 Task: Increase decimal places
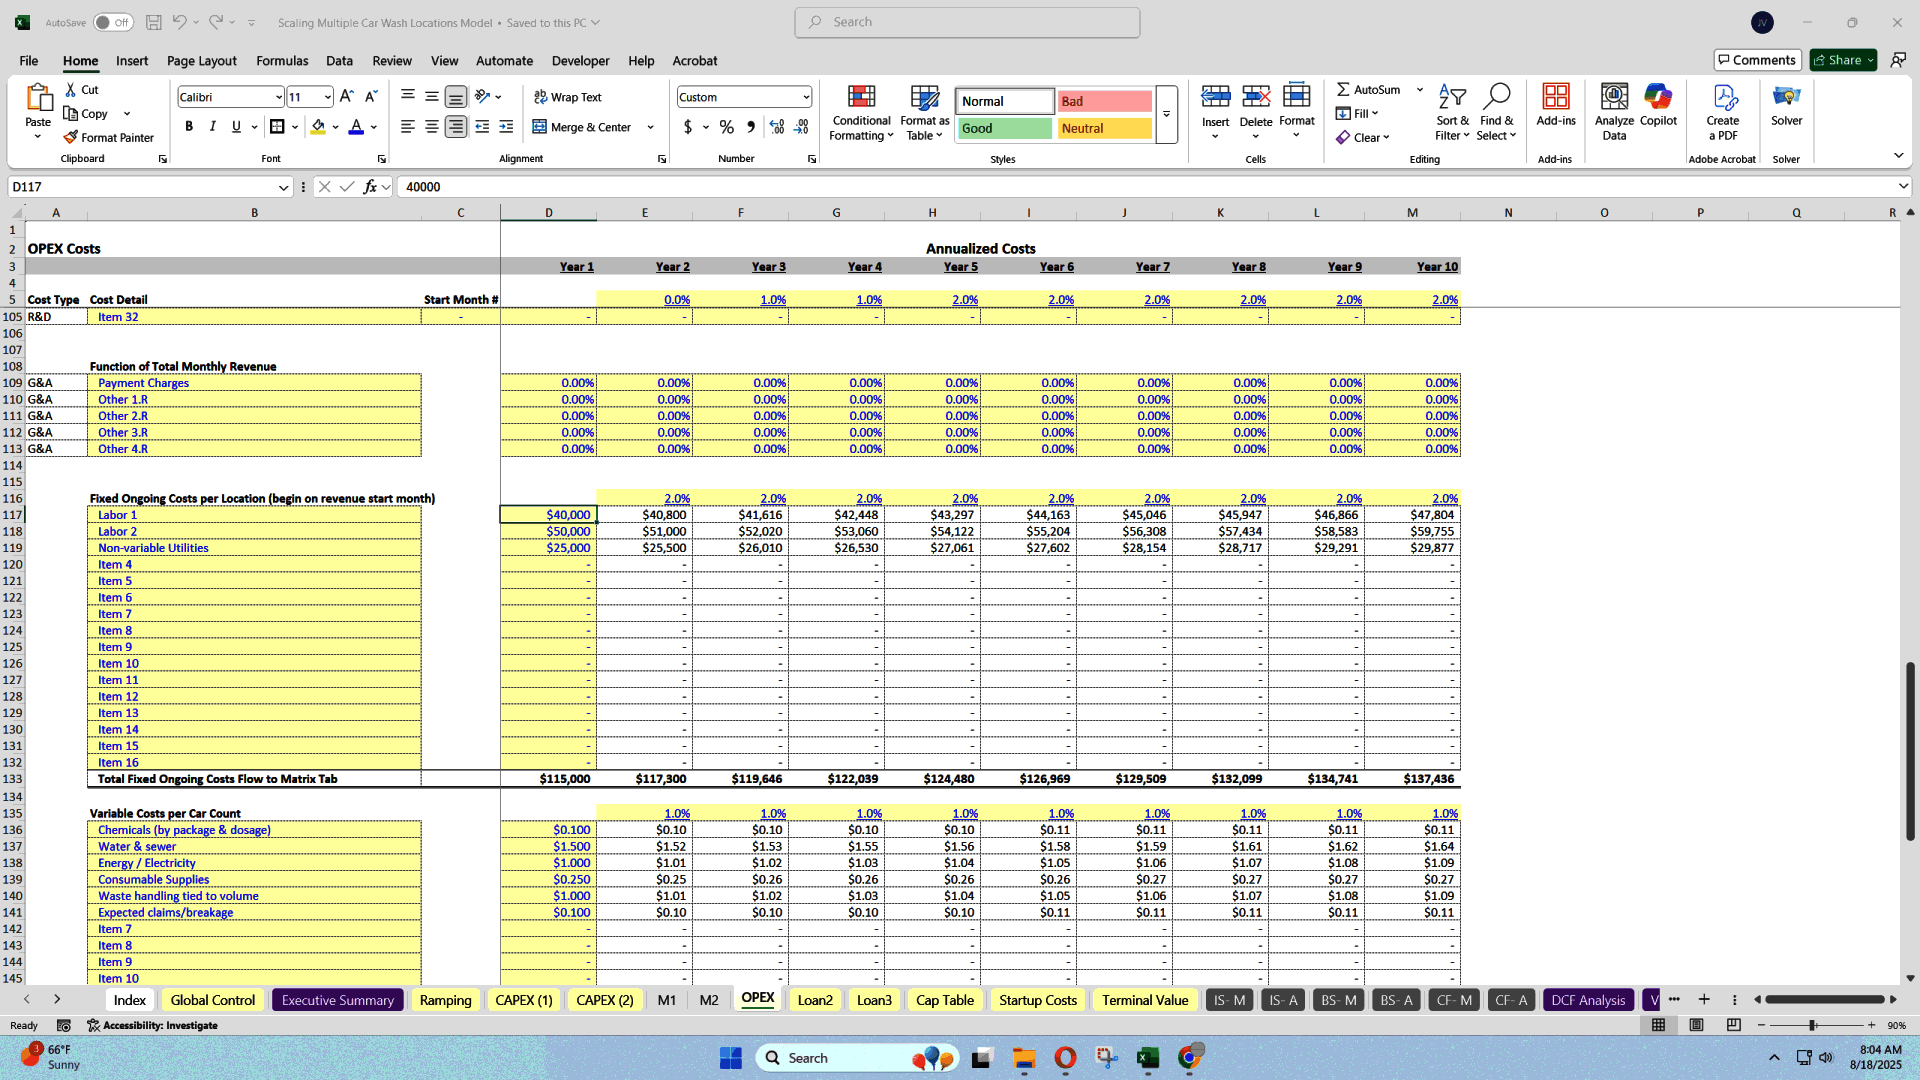[777, 127]
